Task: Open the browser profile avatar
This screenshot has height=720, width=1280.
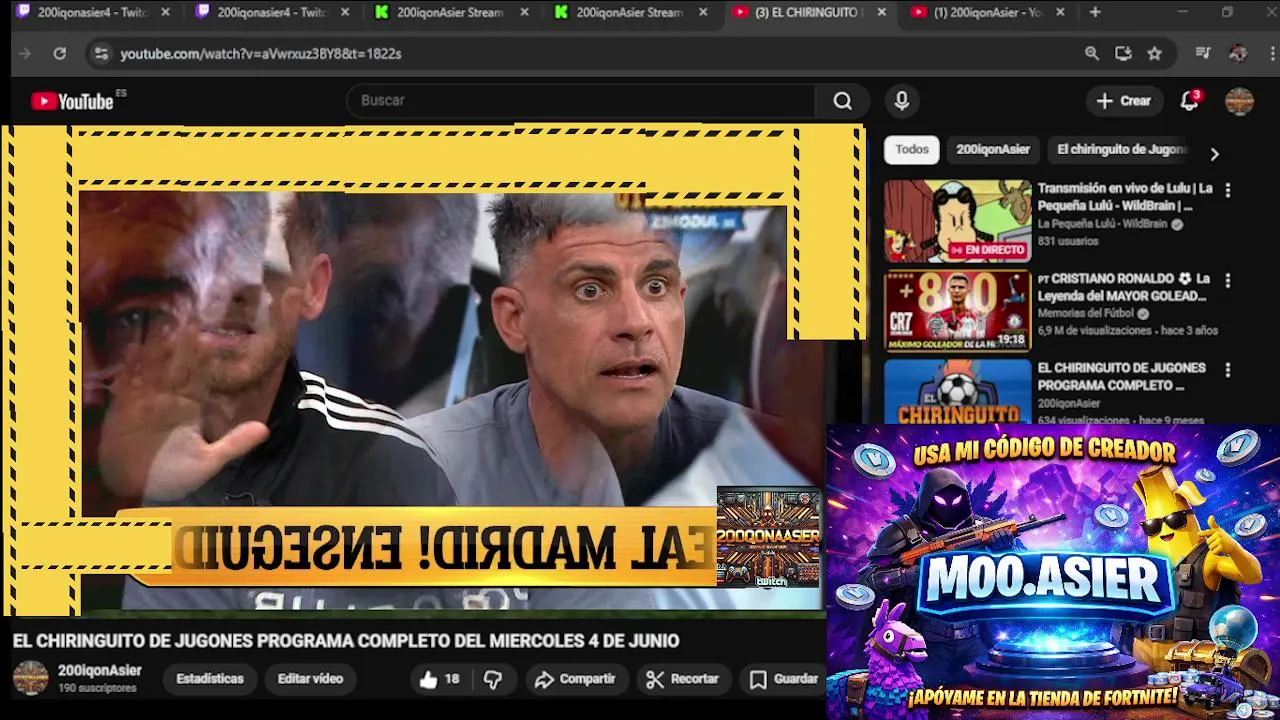Action: click(x=1238, y=54)
